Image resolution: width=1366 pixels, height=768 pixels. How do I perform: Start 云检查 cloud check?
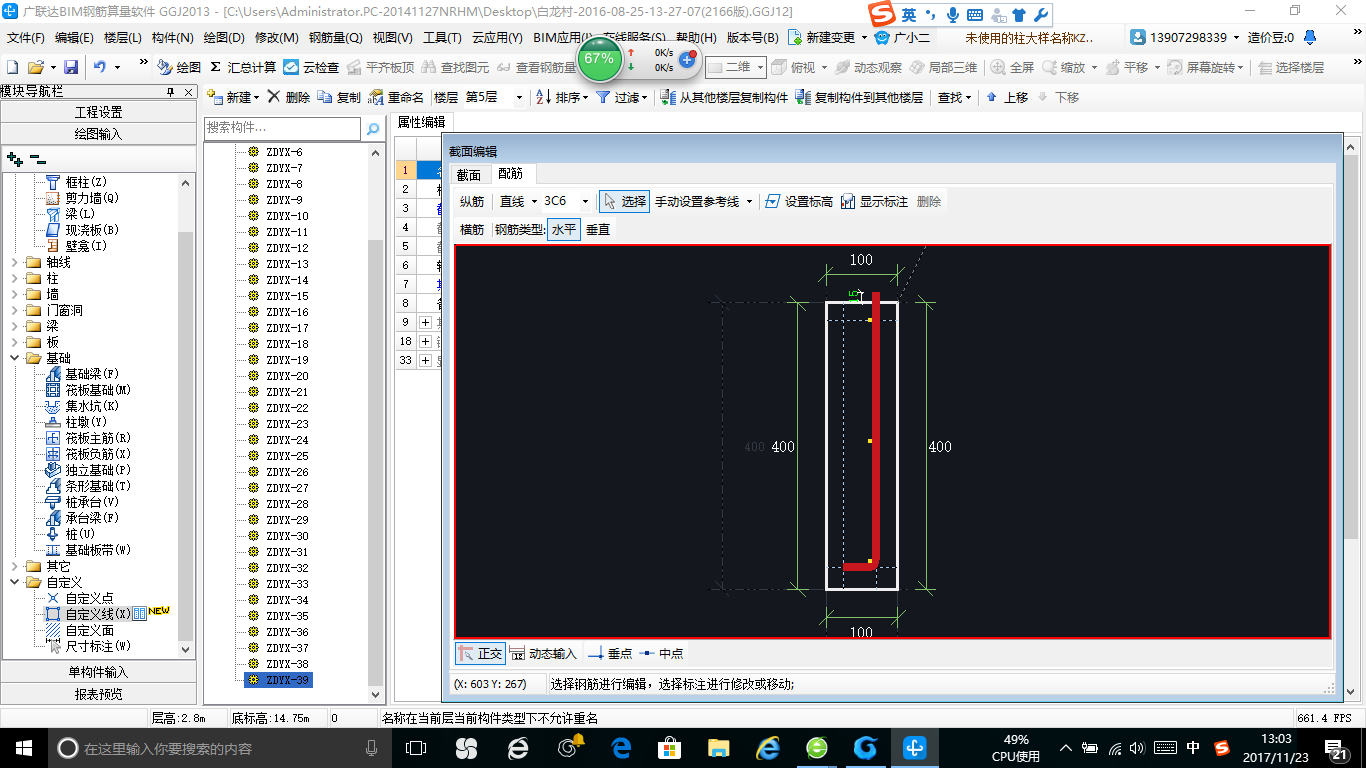312,67
